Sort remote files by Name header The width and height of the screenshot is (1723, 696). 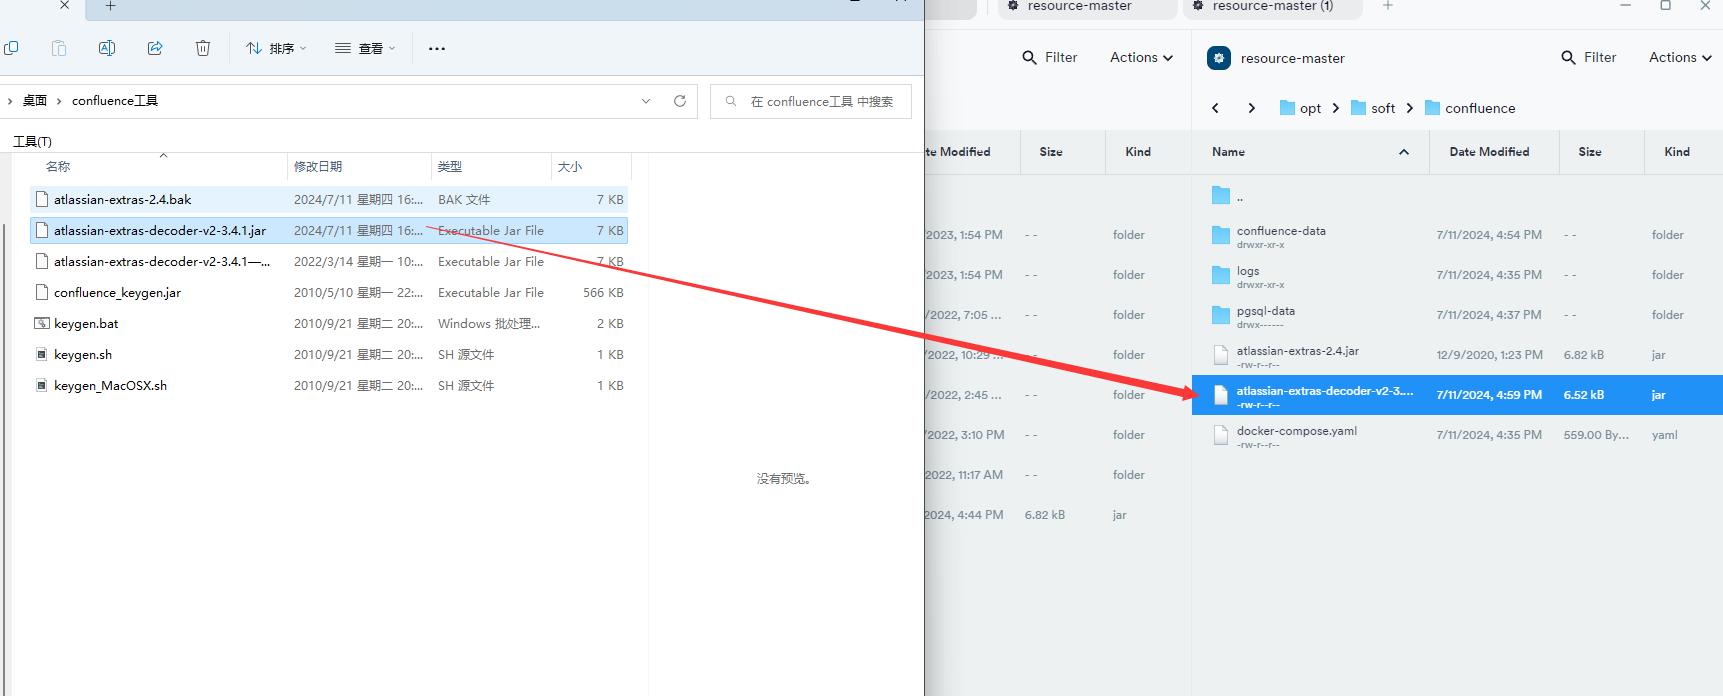[x=1228, y=152]
